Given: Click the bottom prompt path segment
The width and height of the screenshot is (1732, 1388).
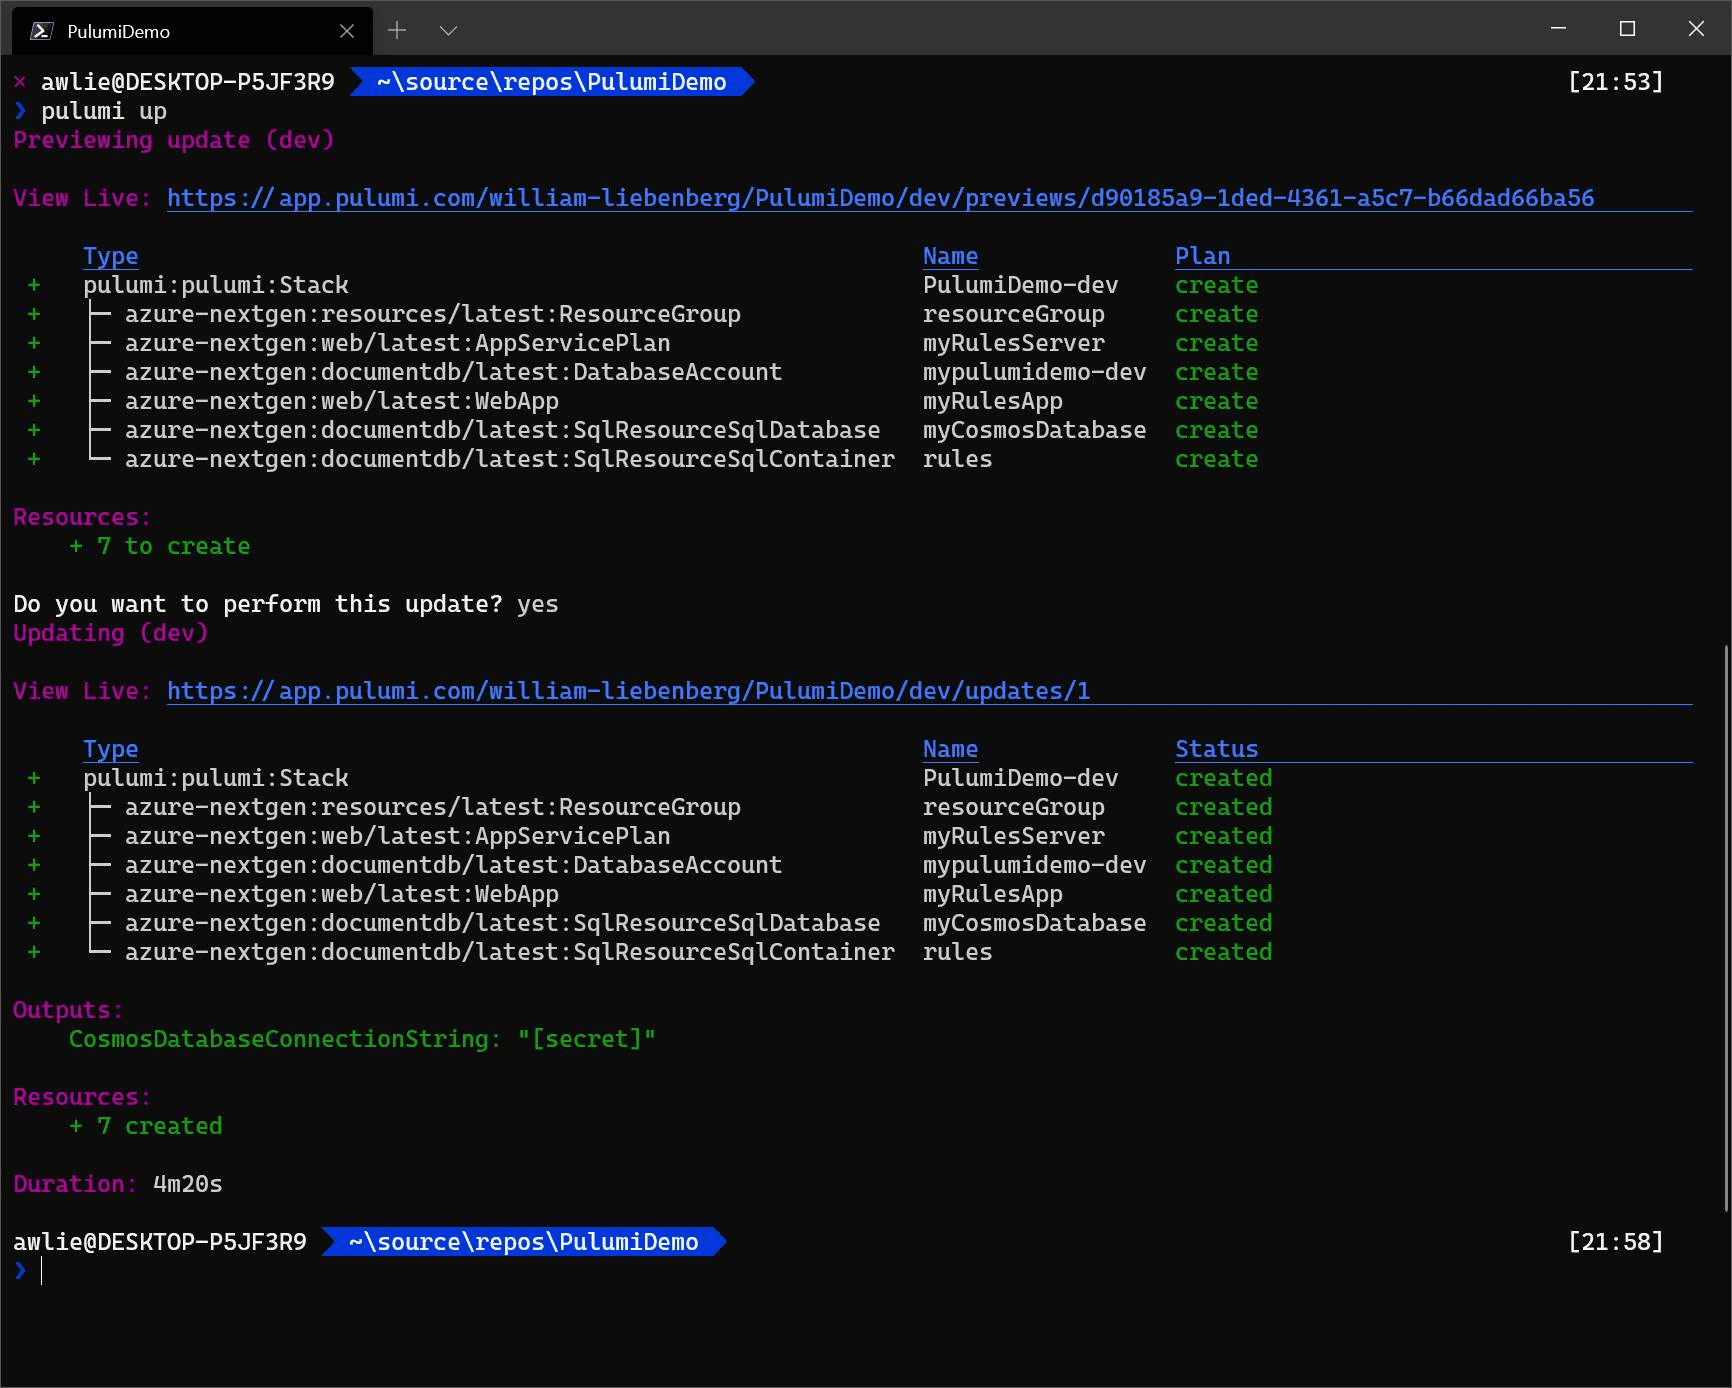Looking at the screenshot, I should pyautogui.click(x=523, y=1242).
